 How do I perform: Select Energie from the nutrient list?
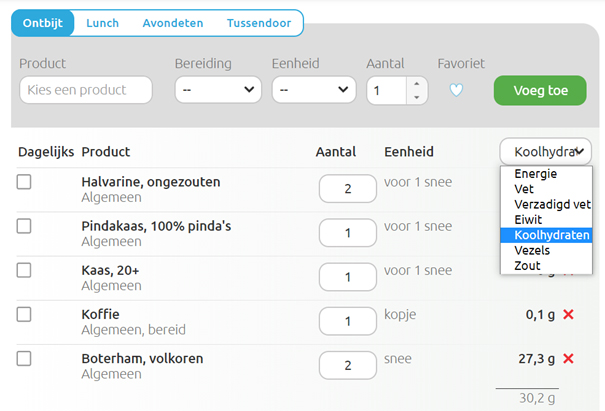[536, 174]
